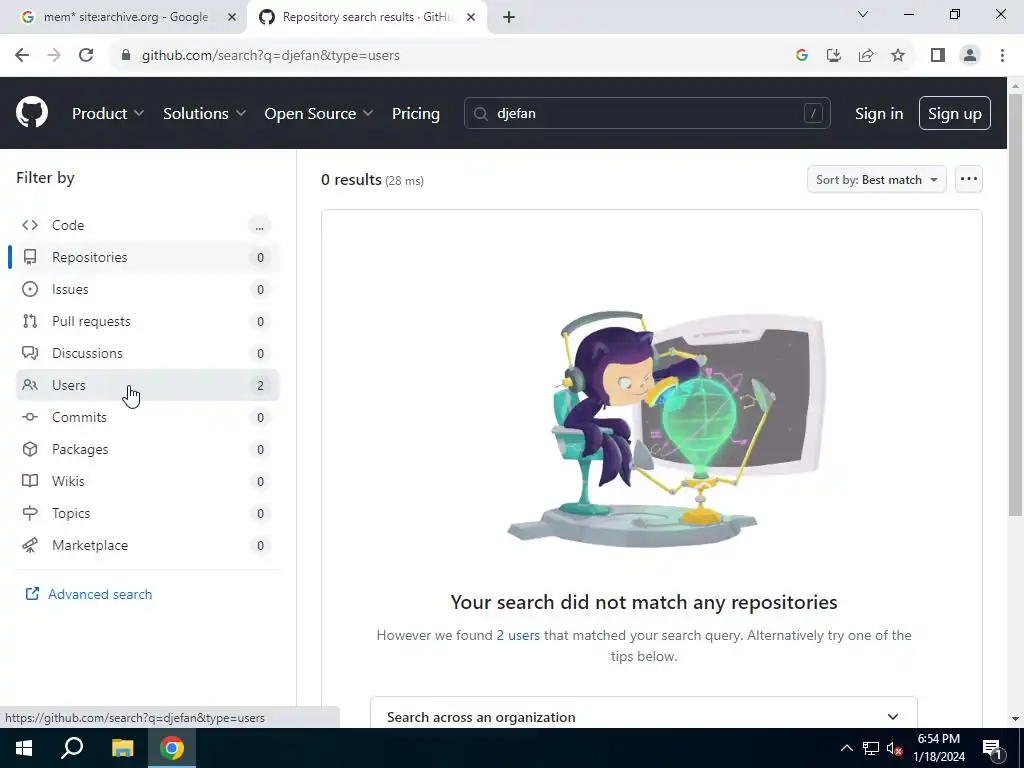Screen dimensions: 1024x768
Task: Click the Marketplace telescope icon
Action: coord(30,545)
